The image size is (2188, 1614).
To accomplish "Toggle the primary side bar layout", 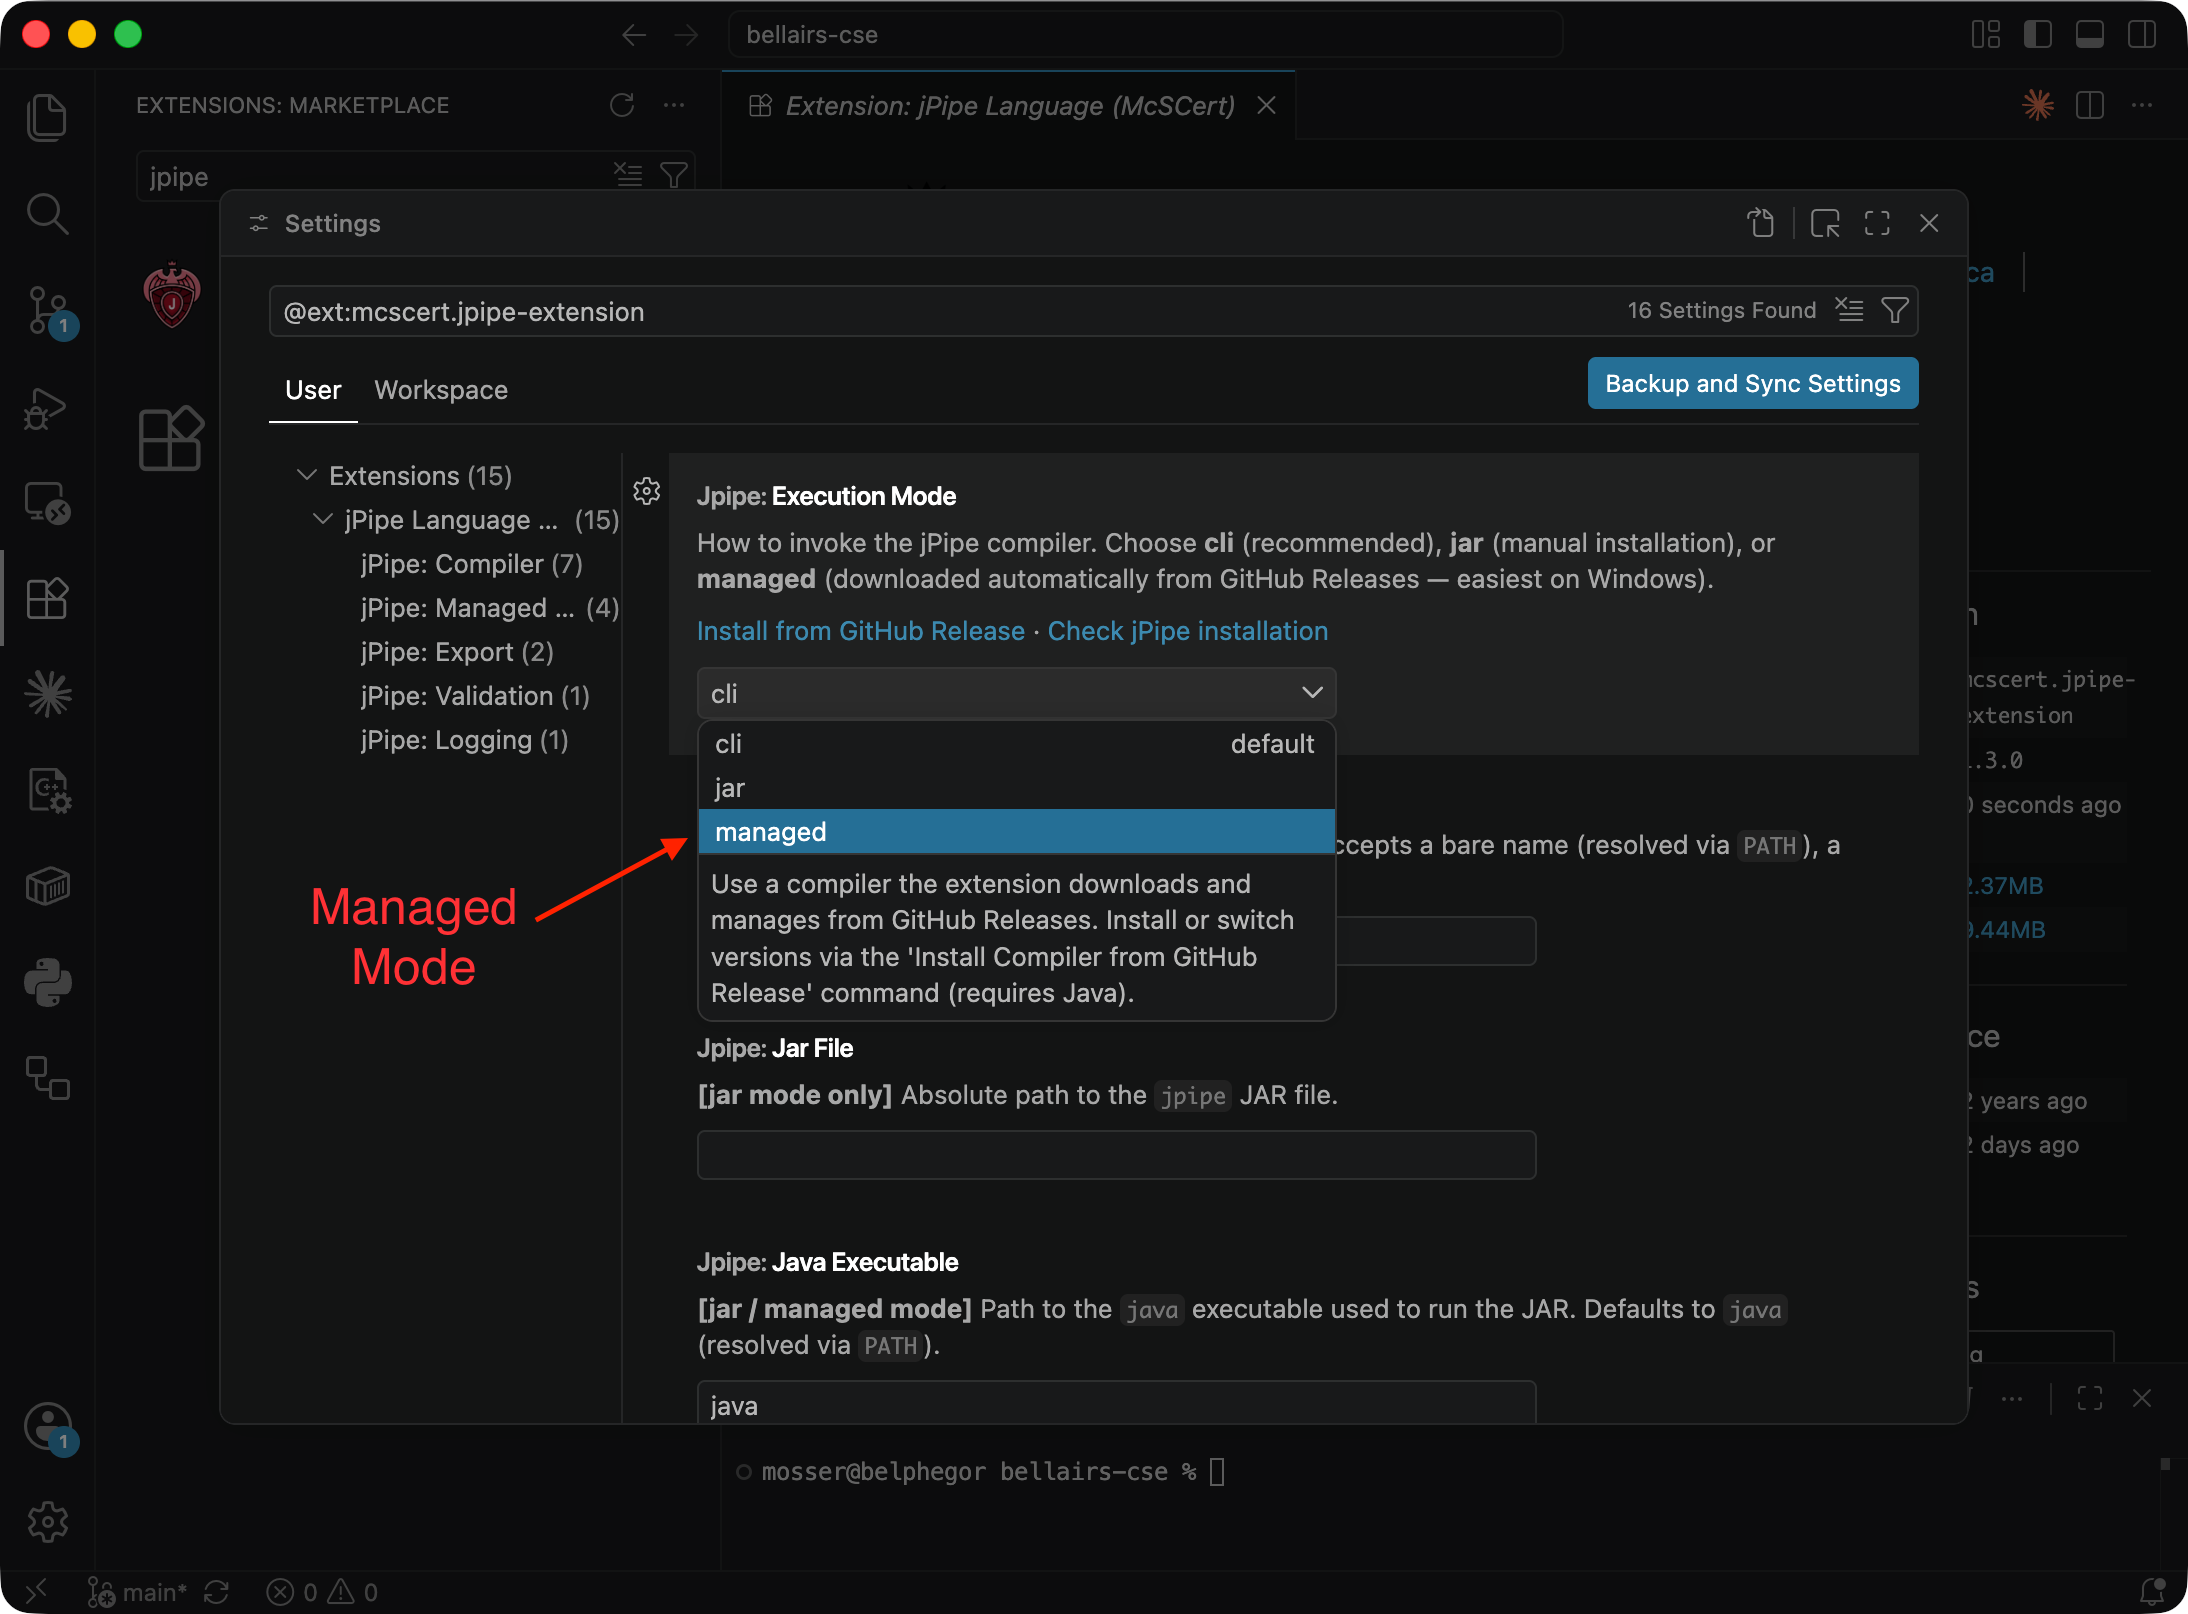I will point(2038,35).
